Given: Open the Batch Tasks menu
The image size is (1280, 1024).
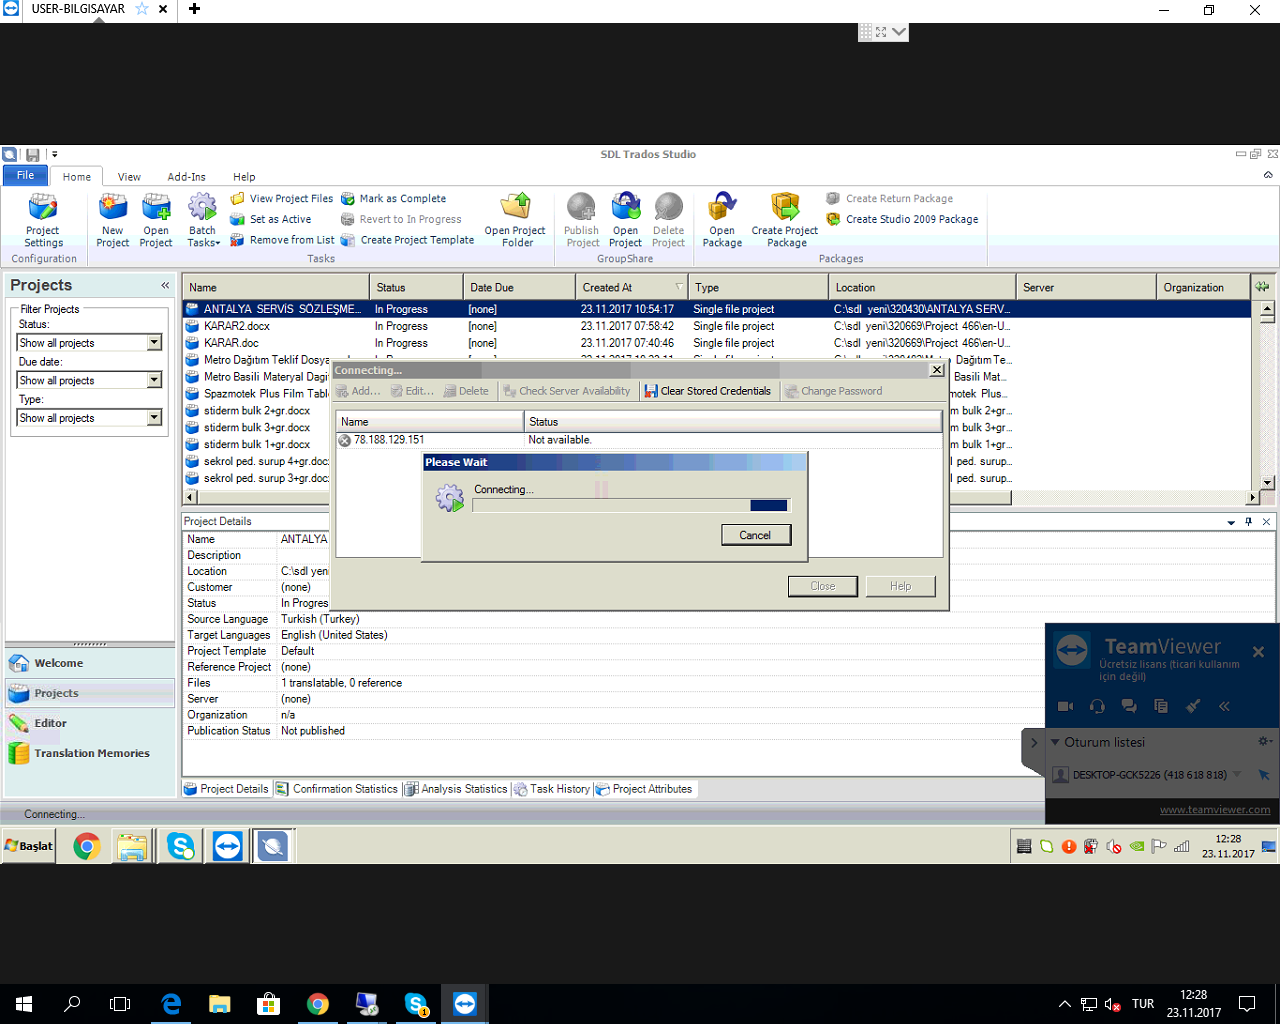Looking at the screenshot, I should 203,220.
